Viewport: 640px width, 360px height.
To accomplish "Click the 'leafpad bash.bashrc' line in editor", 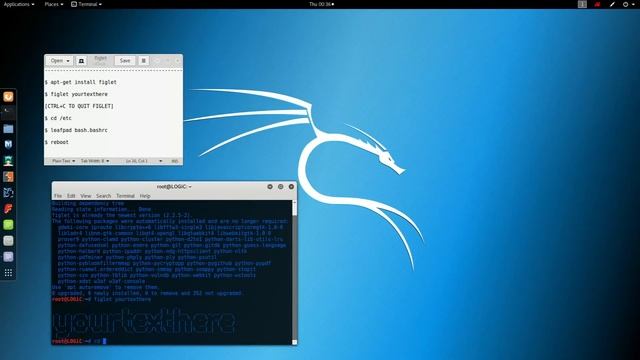I will point(76,130).
